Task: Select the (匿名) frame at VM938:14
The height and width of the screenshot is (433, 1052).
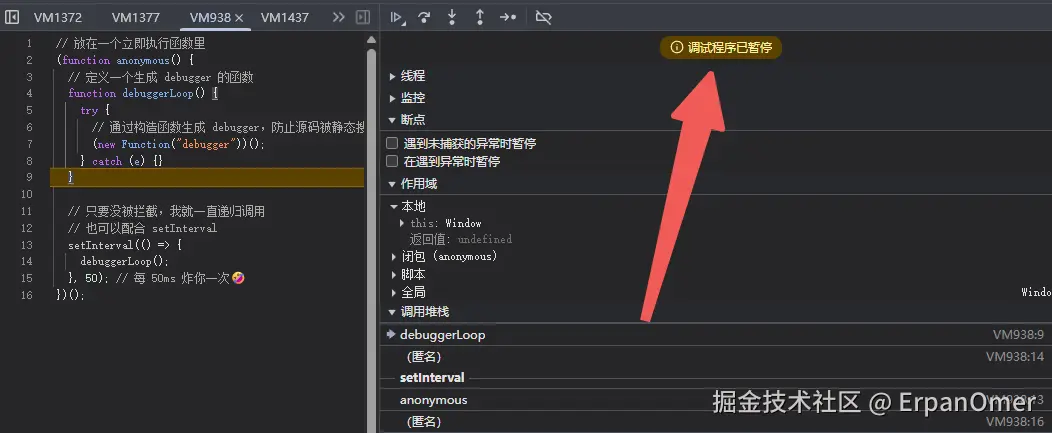Action: (x=715, y=356)
